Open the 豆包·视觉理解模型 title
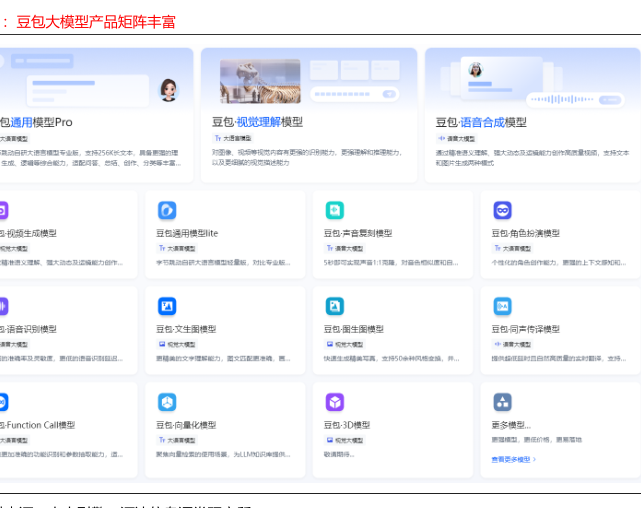The image size is (641, 508). [x=257, y=122]
